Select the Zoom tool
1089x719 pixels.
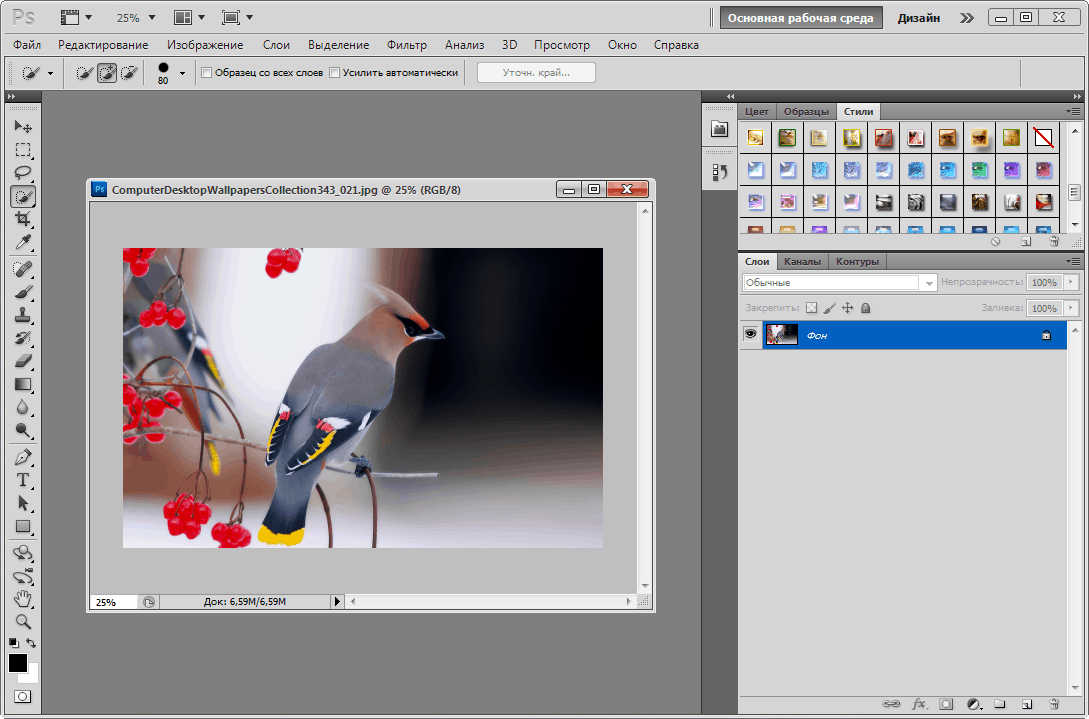23,622
